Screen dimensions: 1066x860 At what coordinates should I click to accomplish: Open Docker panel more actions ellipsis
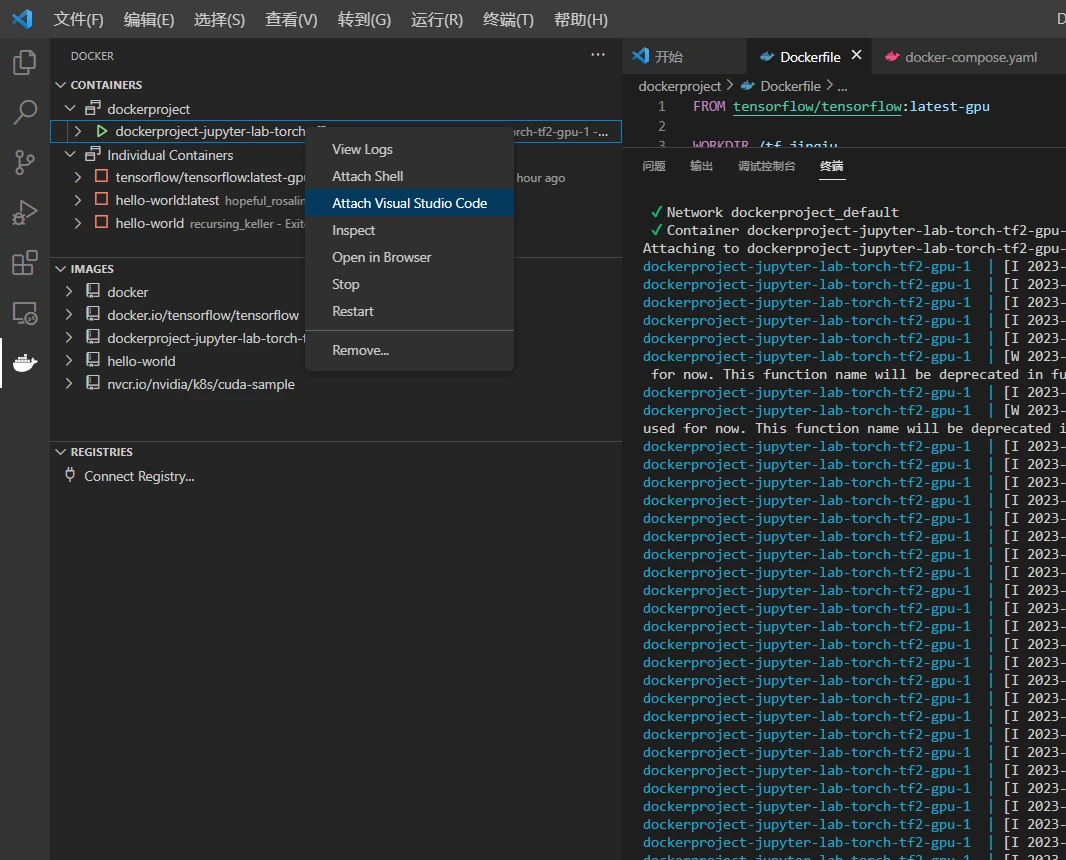[x=598, y=55]
